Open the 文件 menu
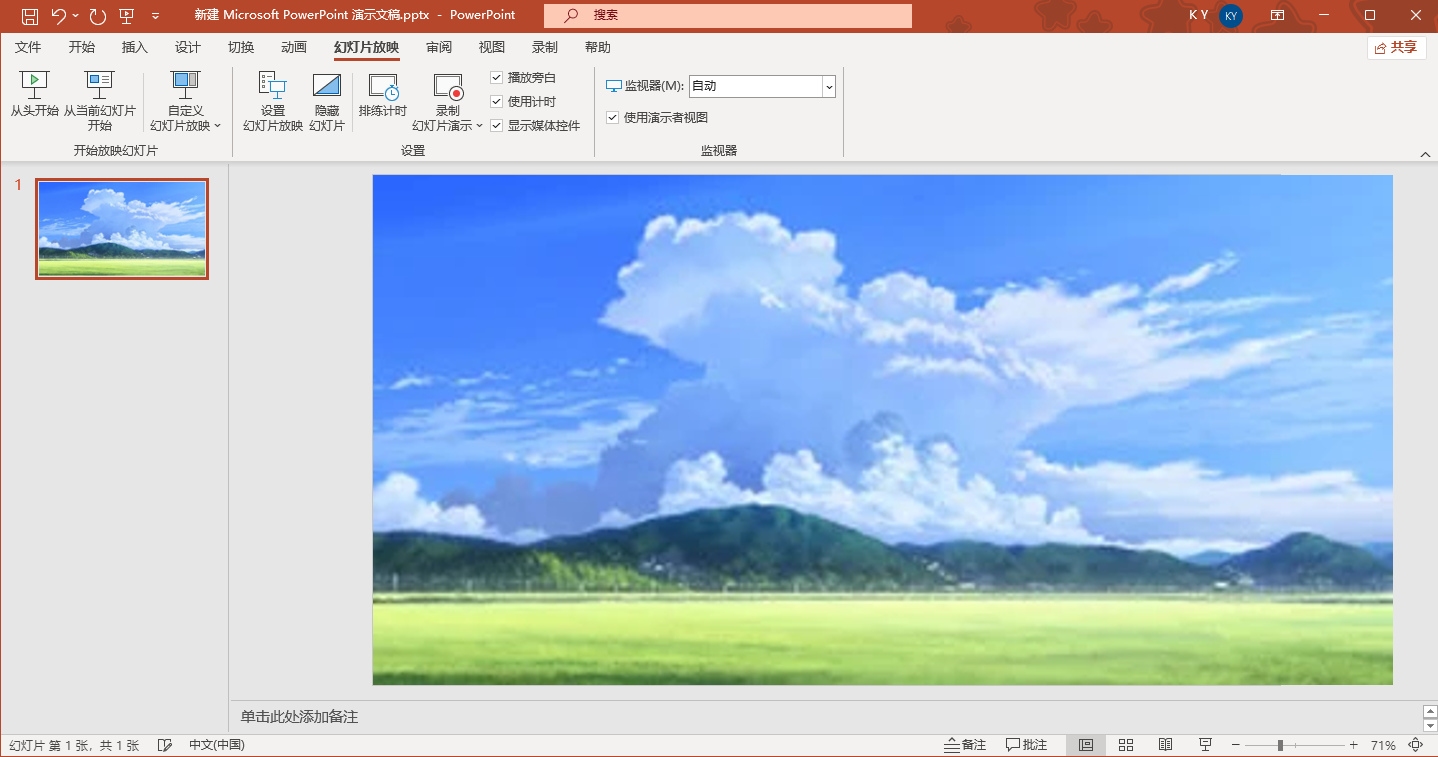Viewport: 1438px width, 757px height. point(28,47)
